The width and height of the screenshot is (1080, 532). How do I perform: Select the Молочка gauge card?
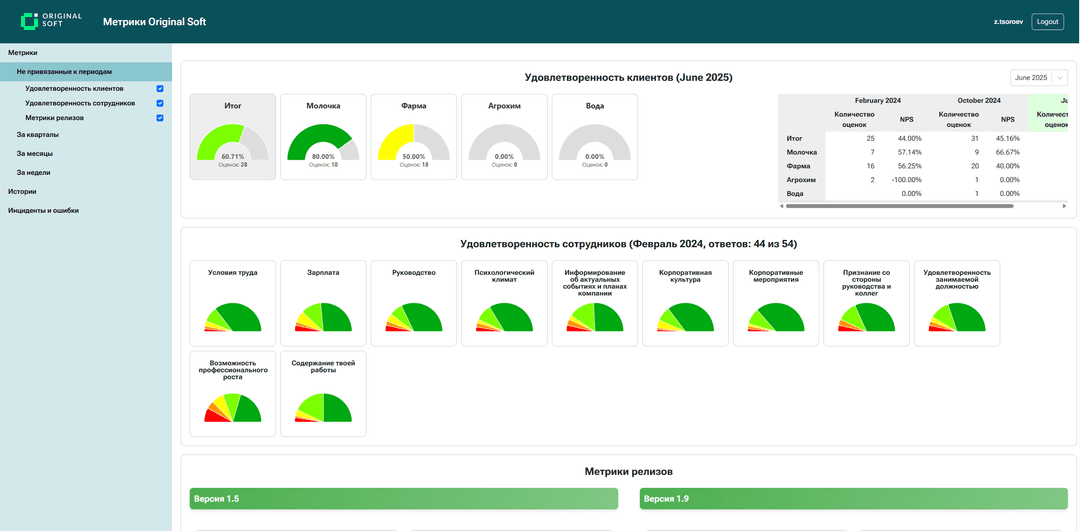[x=323, y=137]
